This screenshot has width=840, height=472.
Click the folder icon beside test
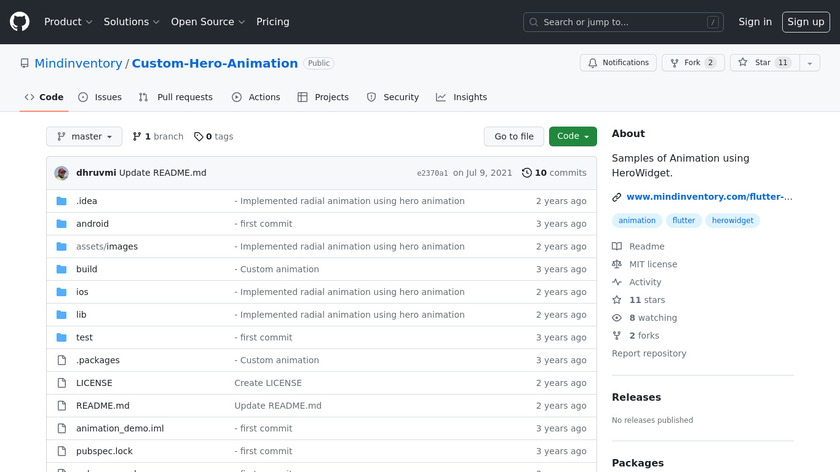click(x=62, y=338)
